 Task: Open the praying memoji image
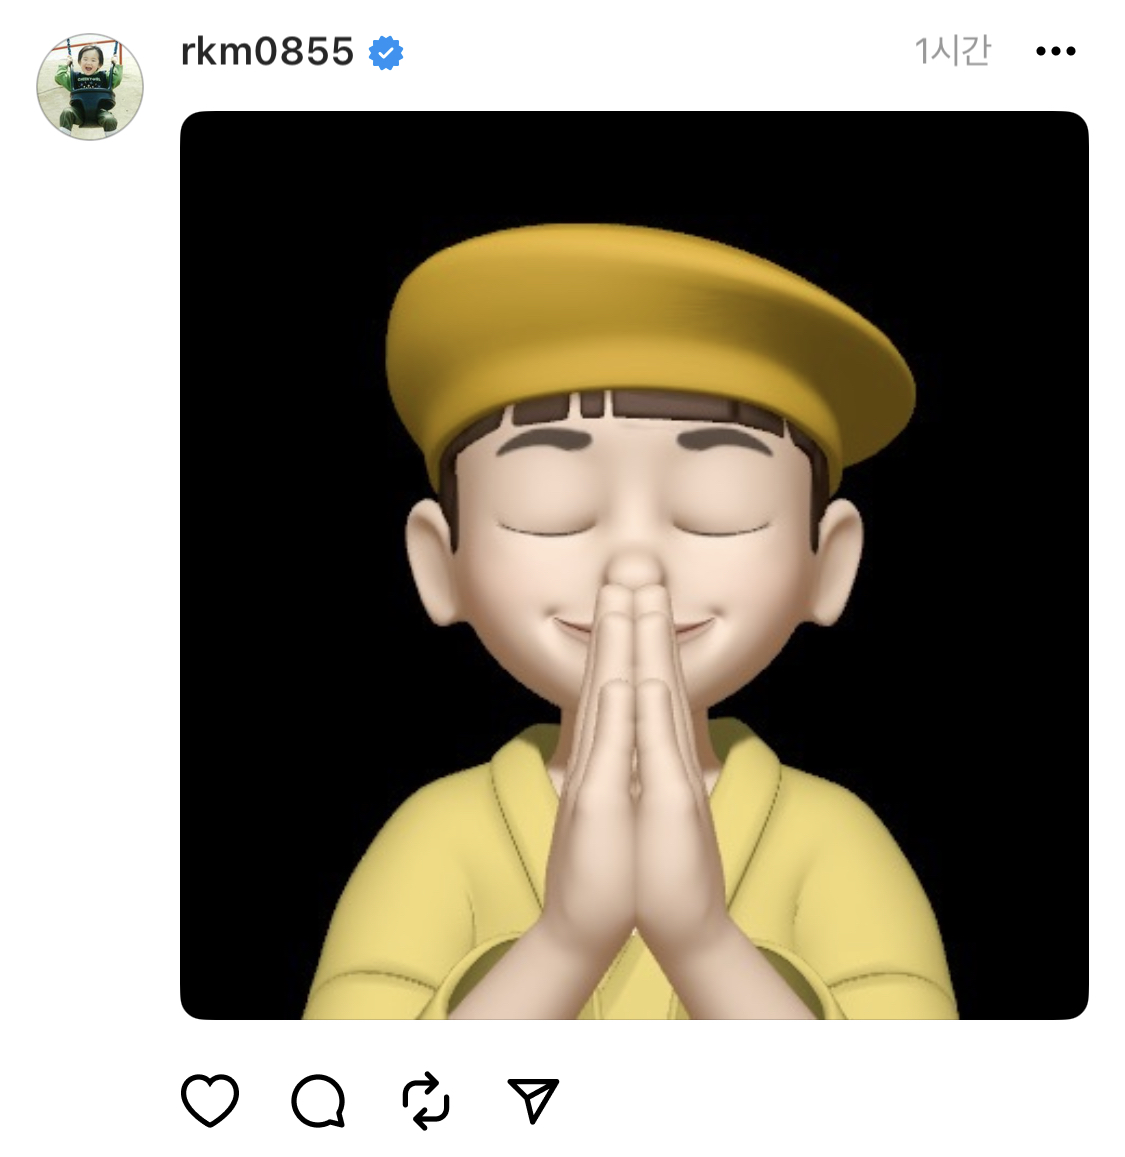tap(634, 565)
